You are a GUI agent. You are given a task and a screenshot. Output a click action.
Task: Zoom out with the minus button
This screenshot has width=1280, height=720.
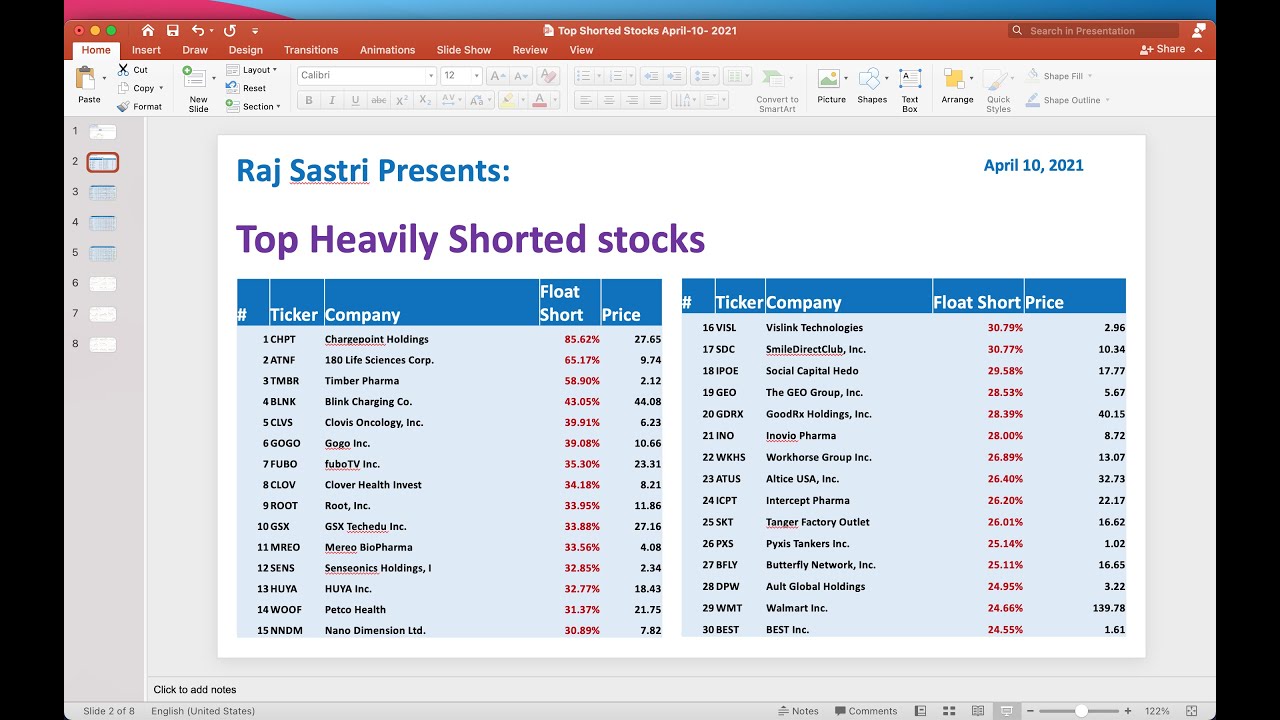click(x=1030, y=711)
